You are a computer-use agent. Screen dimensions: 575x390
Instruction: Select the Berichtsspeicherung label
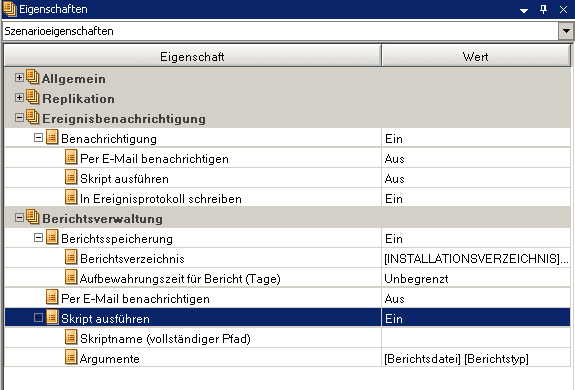[117, 239]
